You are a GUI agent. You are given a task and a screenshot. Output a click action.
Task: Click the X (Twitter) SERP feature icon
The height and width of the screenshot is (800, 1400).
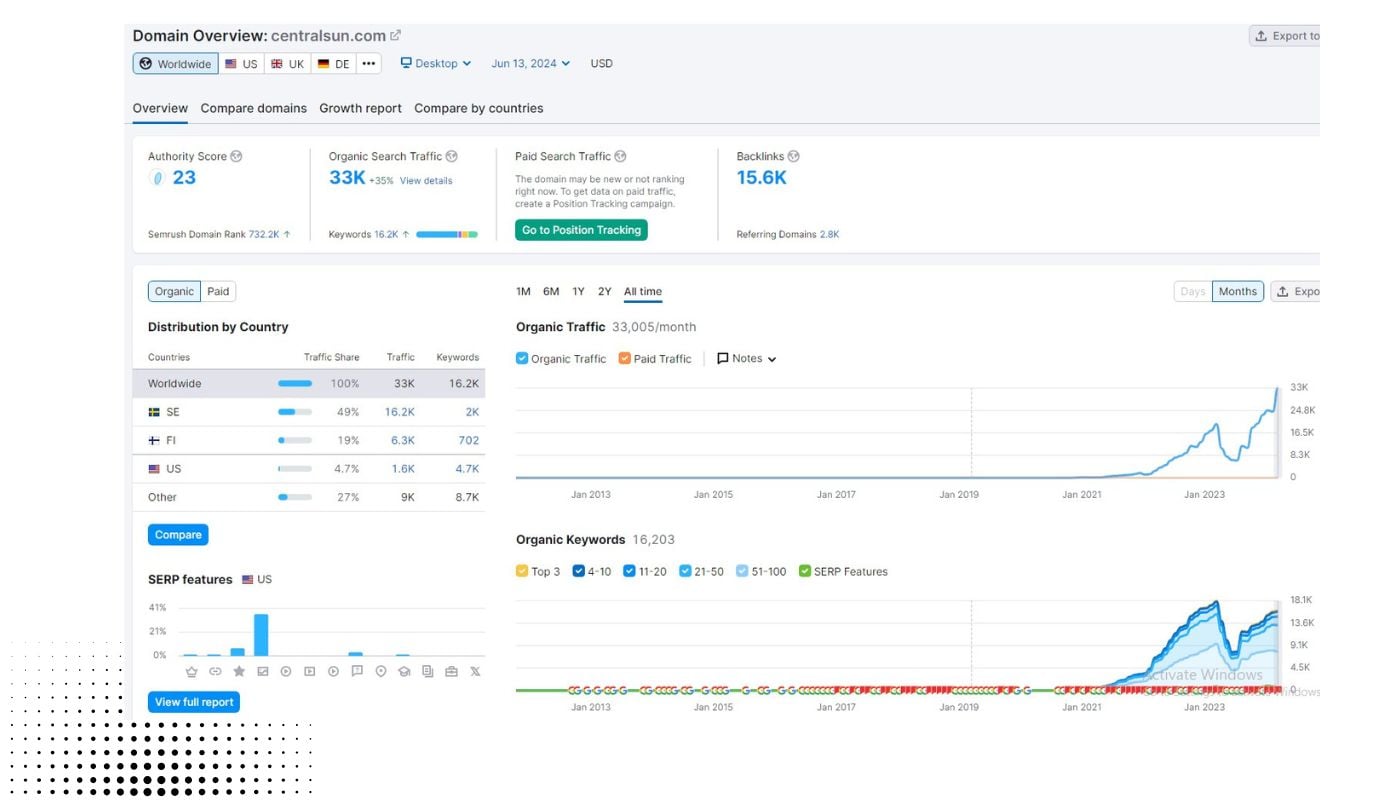point(475,672)
